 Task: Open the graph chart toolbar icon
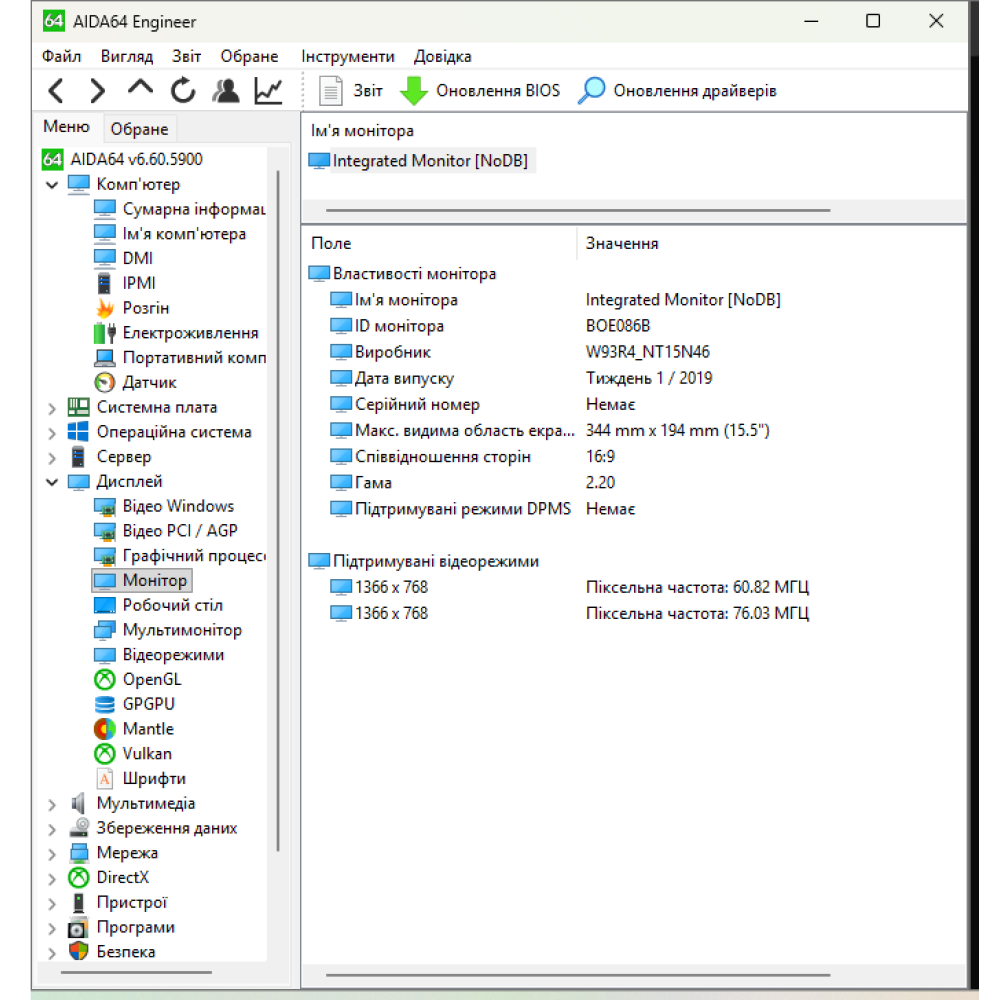click(268, 91)
